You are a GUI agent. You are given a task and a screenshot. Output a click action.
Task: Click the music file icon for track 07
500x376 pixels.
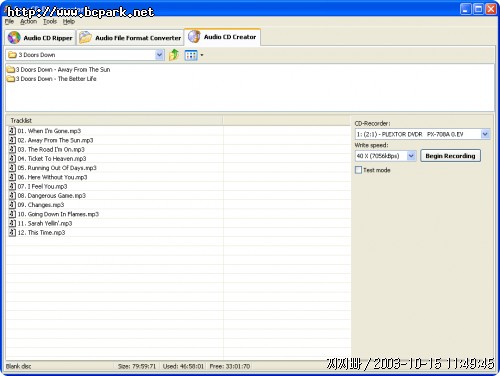click(12, 186)
